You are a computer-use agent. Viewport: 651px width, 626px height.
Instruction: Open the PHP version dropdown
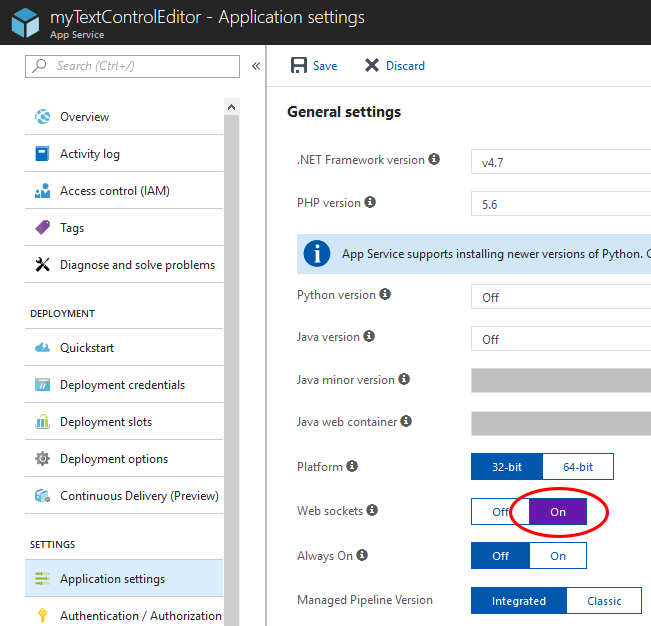click(x=561, y=203)
